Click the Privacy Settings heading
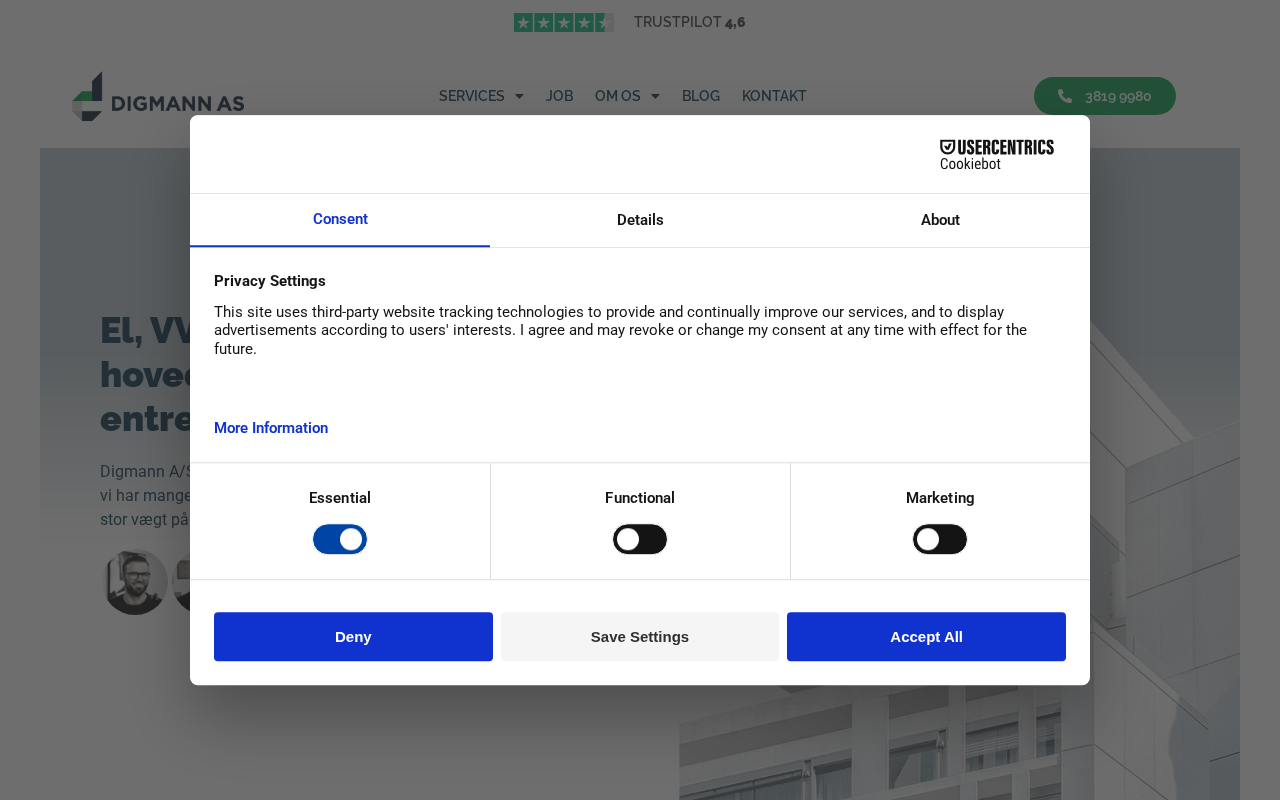The height and width of the screenshot is (800, 1280). click(x=270, y=281)
